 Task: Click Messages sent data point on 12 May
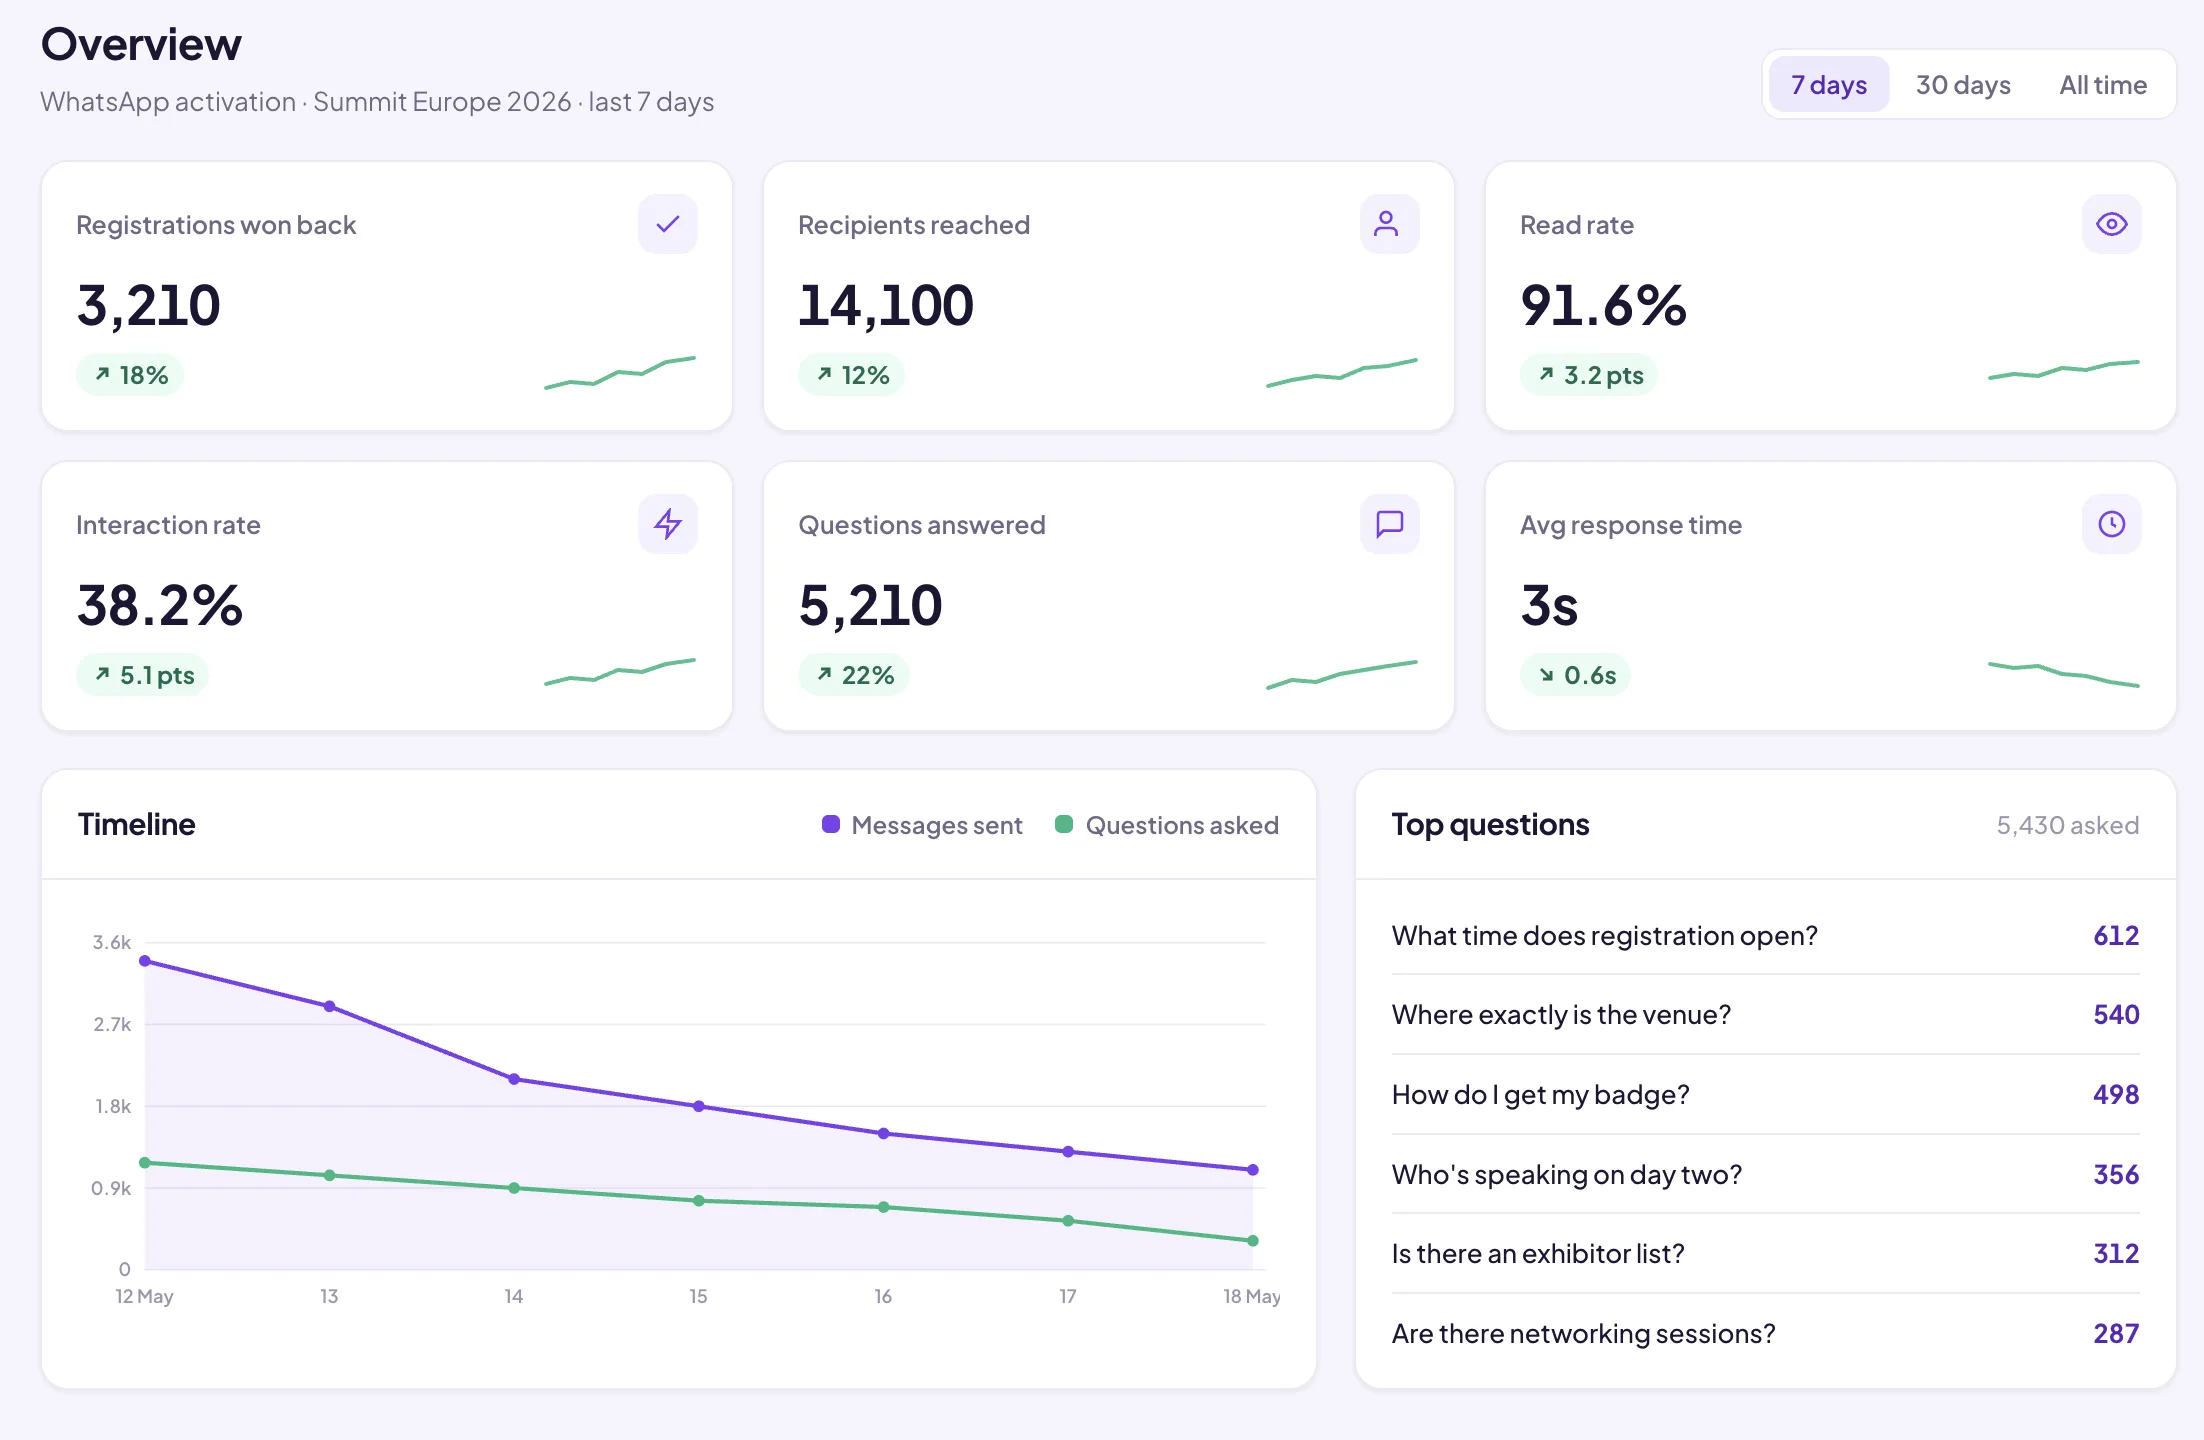click(x=145, y=961)
